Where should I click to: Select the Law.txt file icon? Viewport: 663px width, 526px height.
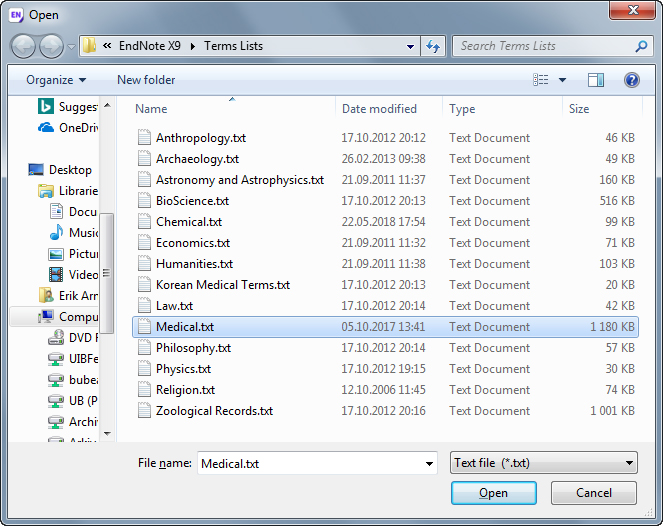pyautogui.click(x=144, y=306)
